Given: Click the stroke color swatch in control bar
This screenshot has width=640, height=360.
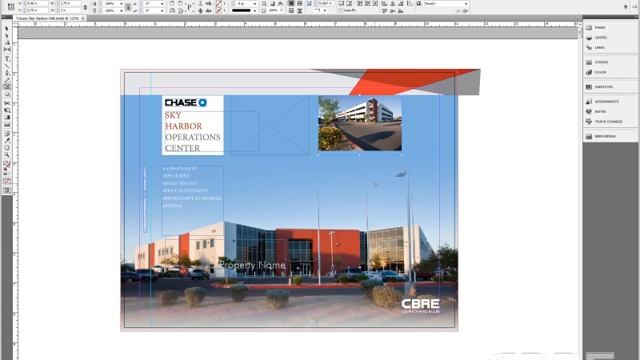Looking at the screenshot, I should click(x=219, y=10).
